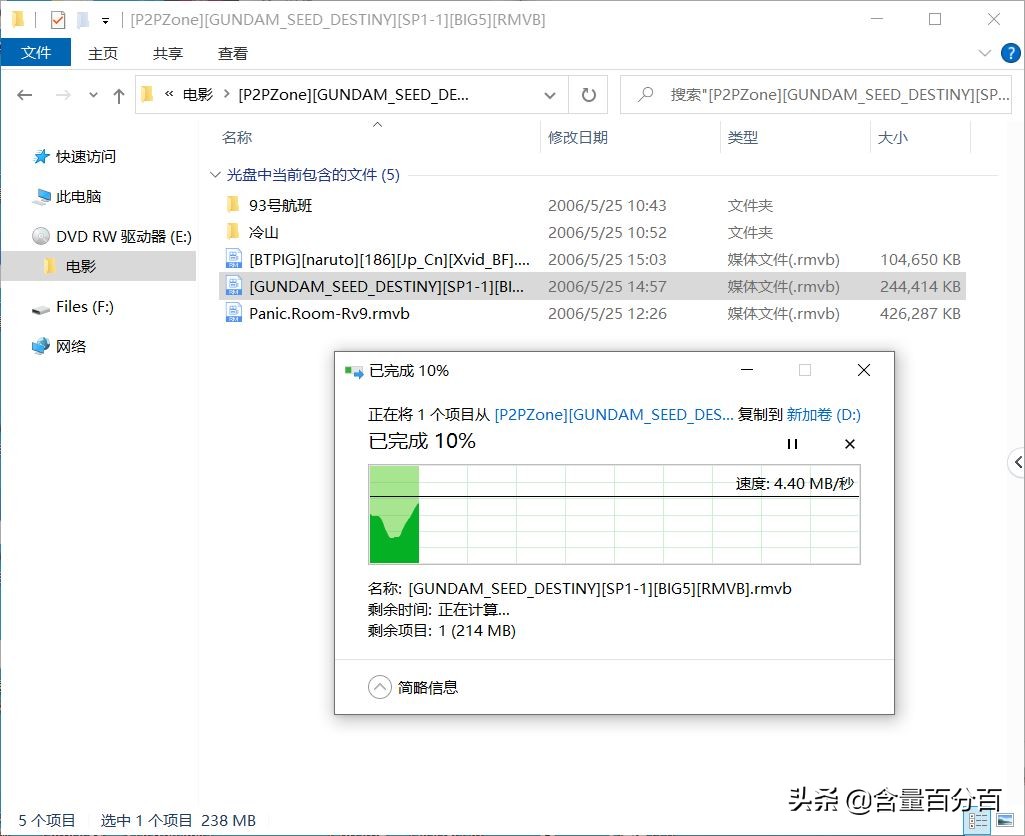Collapse the 简略信息 section in copy dialog
Image resolution: width=1025 pixels, height=836 pixels.
(379, 687)
